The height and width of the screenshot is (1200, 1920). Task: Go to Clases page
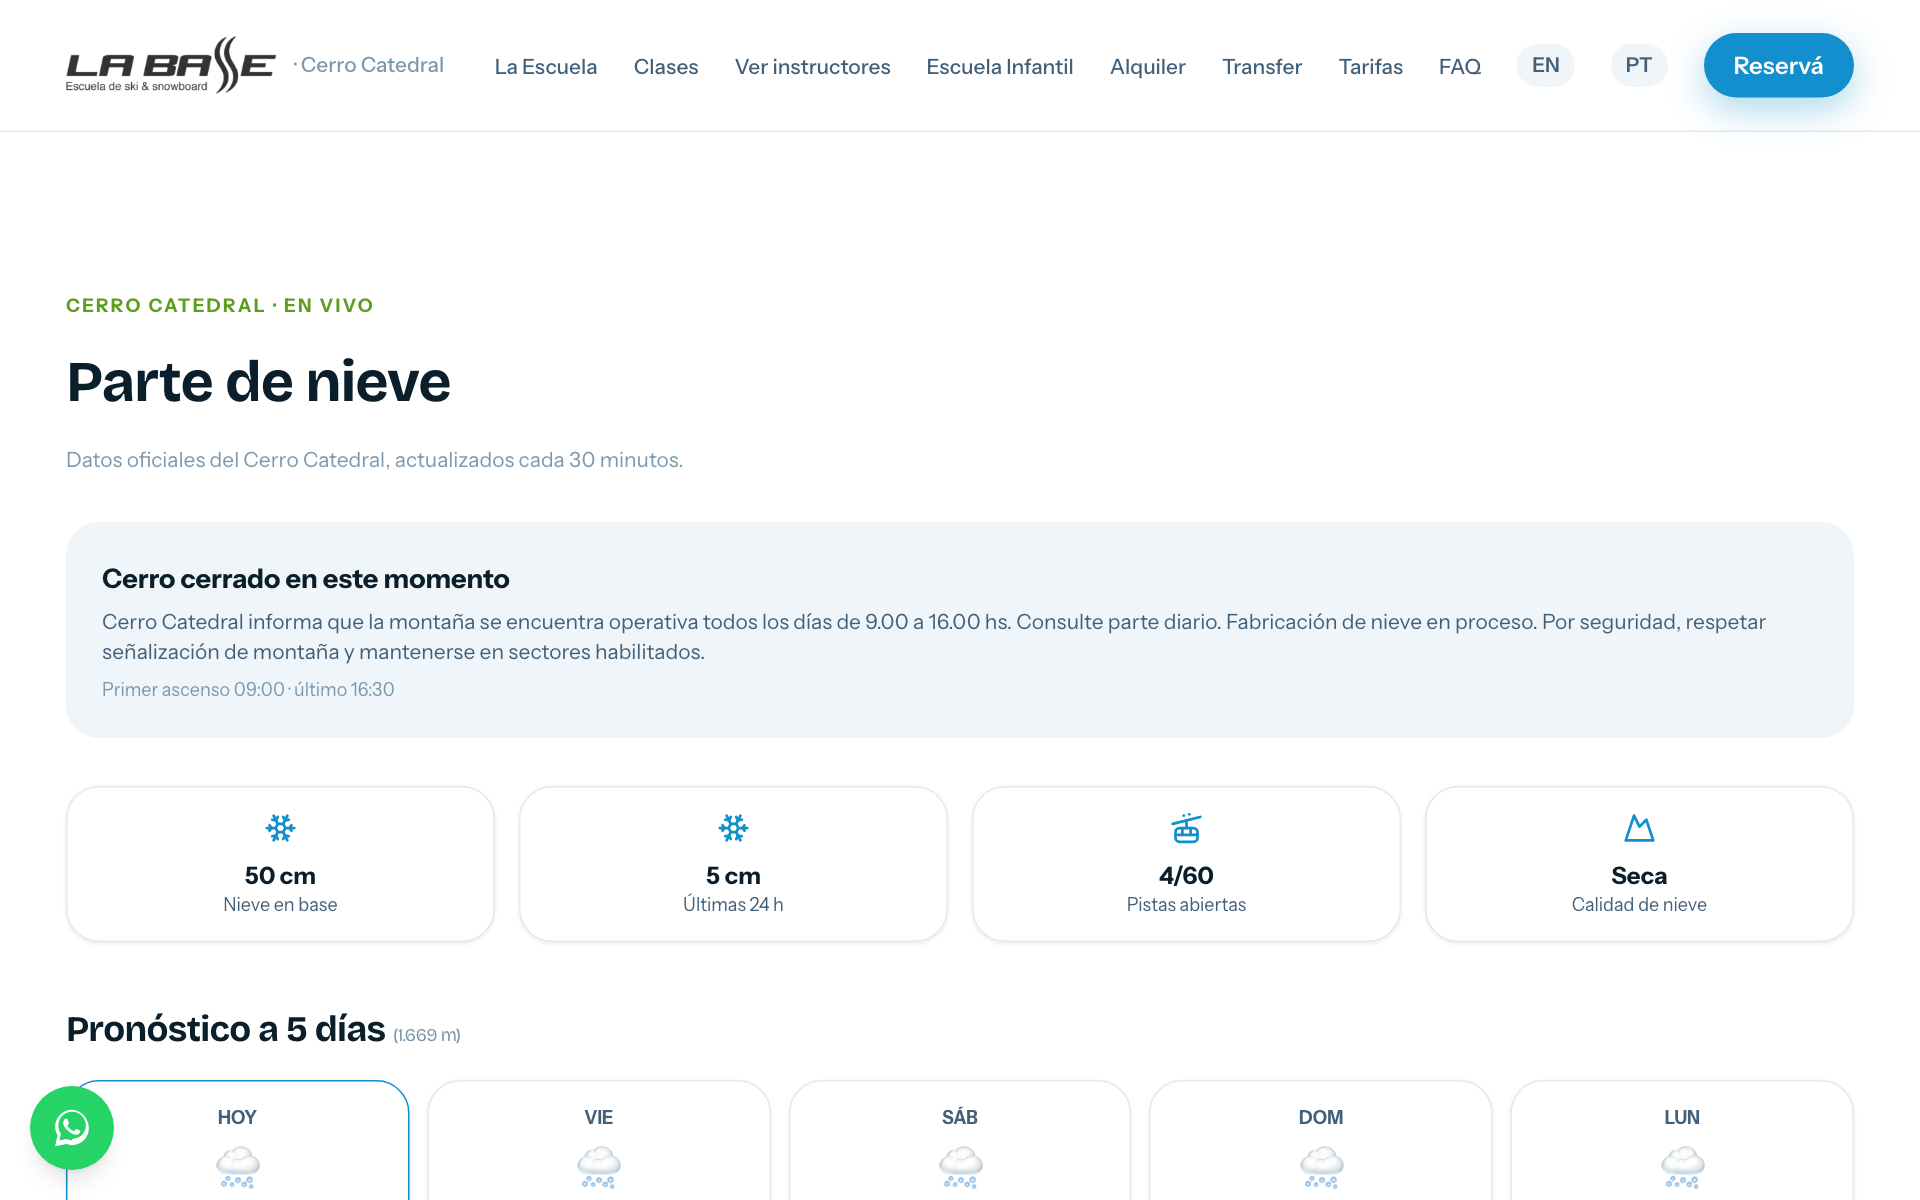[666, 66]
